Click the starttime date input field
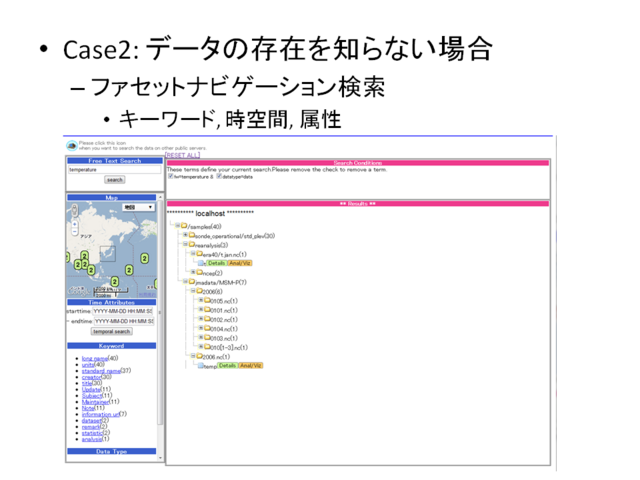This screenshot has width=640, height=480. pyautogui.click(x=123, y=310)
